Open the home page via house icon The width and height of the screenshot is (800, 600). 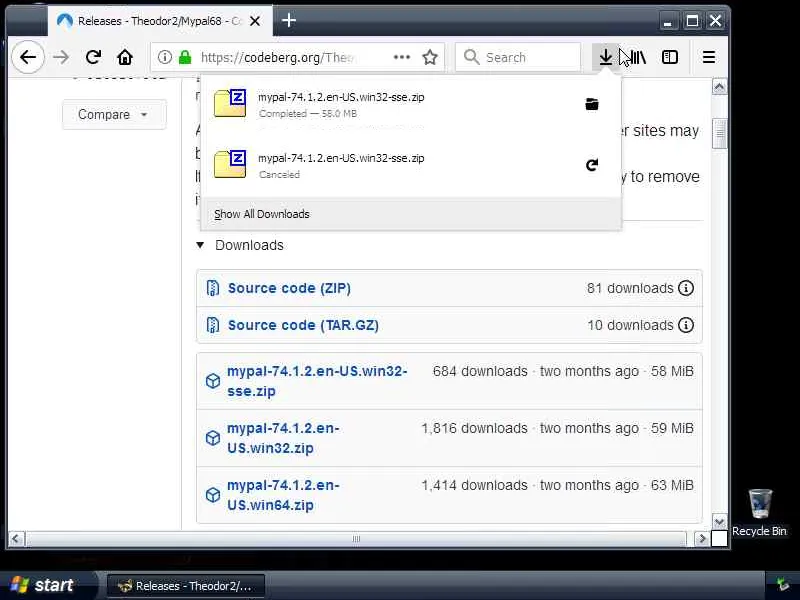coord(125,57)
